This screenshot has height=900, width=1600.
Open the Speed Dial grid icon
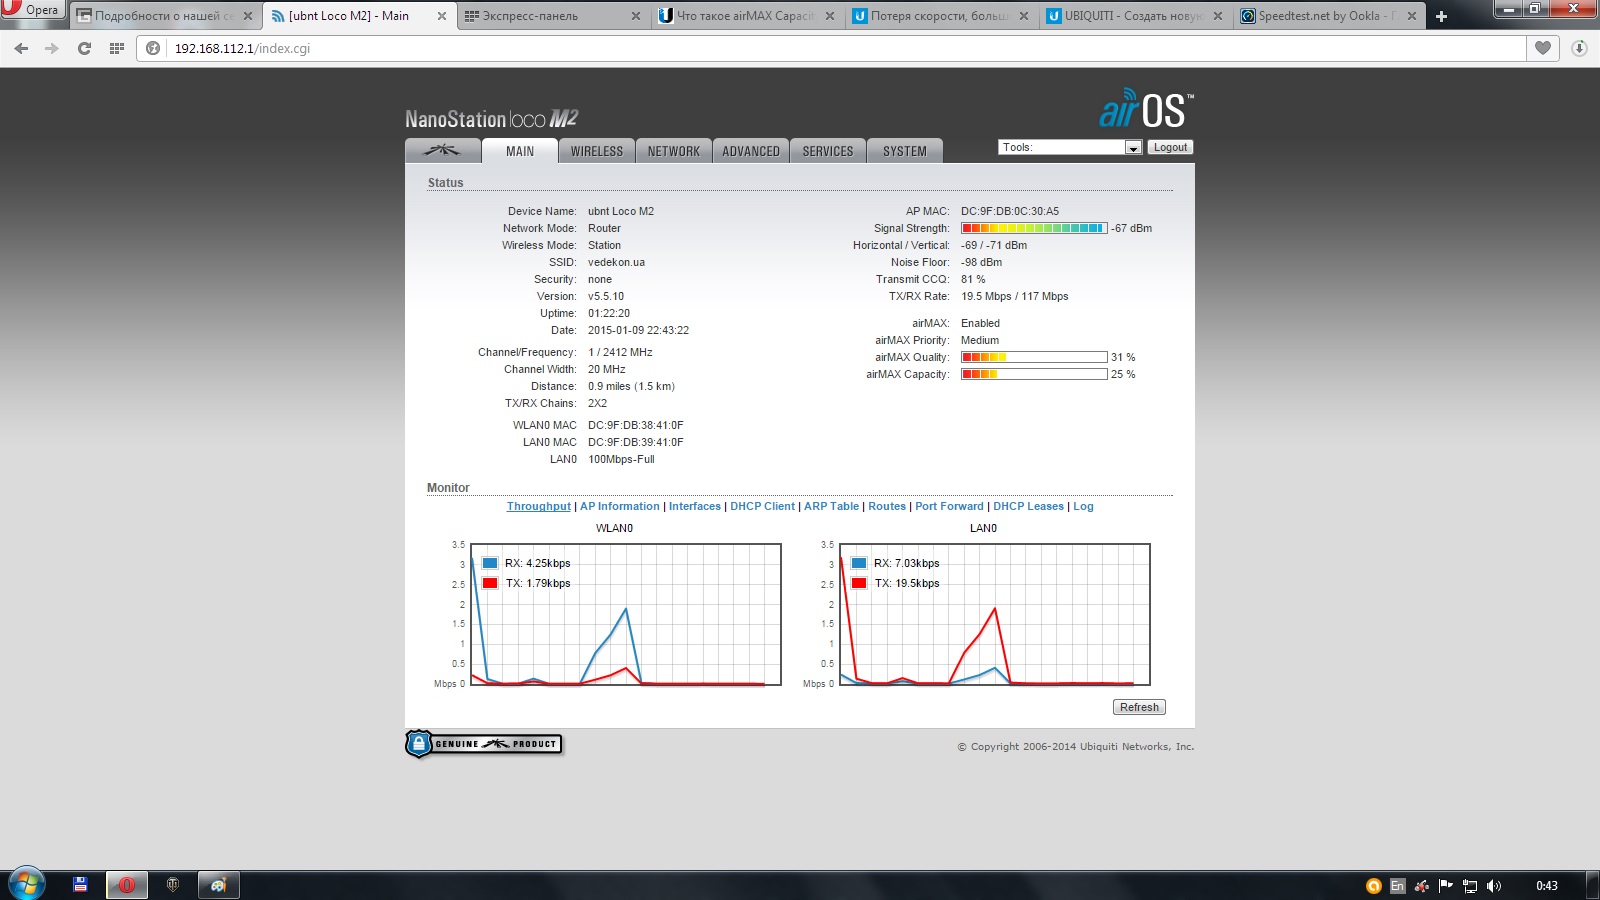(x=116, y=48)
